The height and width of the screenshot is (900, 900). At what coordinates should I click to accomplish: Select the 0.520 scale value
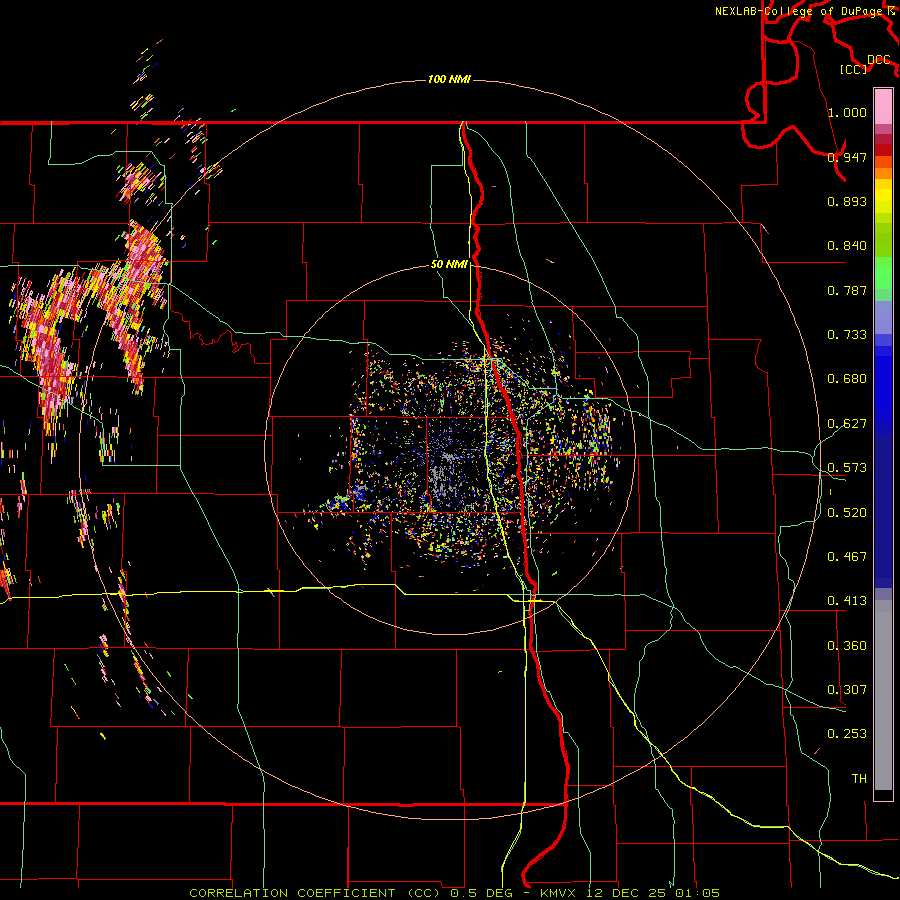(847, 513)
